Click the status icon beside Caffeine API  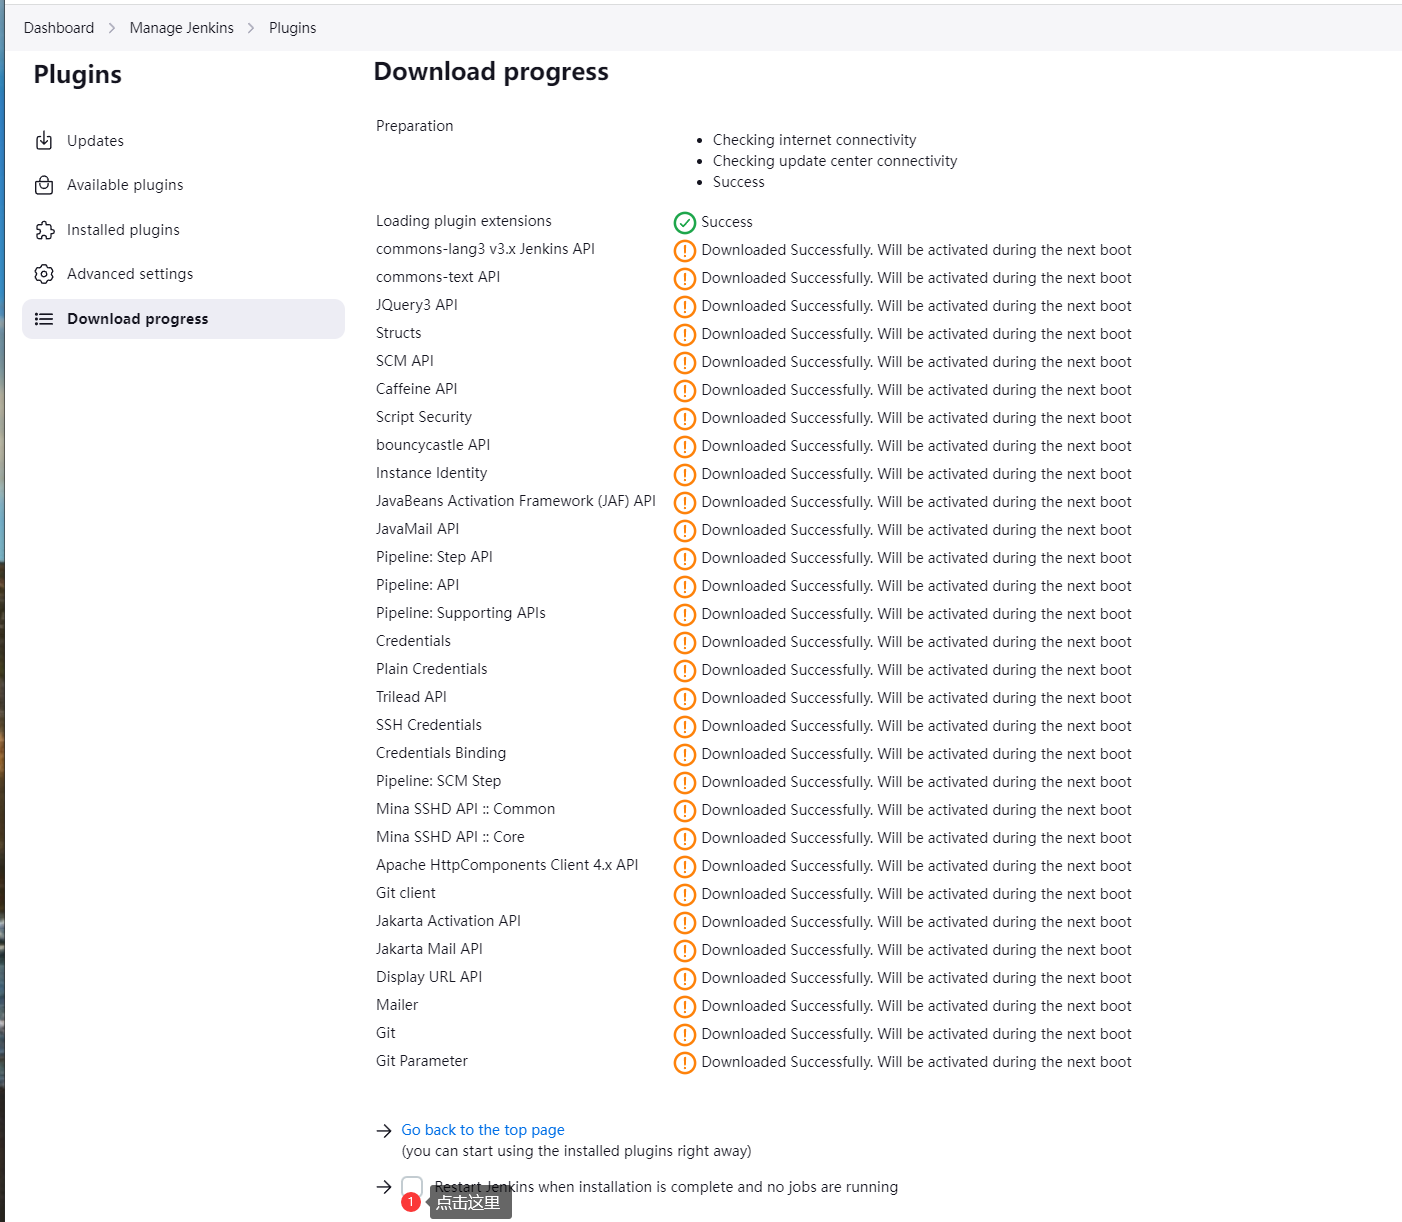(685, 390)
